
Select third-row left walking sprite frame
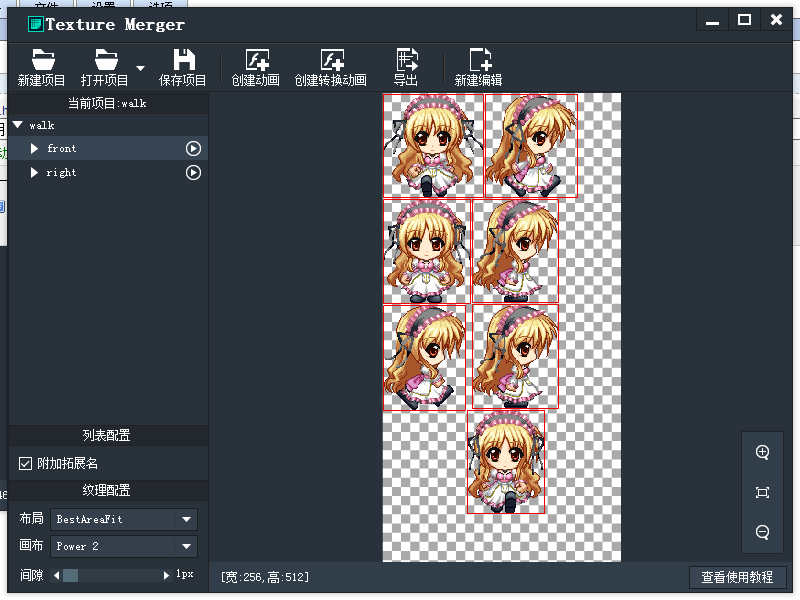coord(424,358)
